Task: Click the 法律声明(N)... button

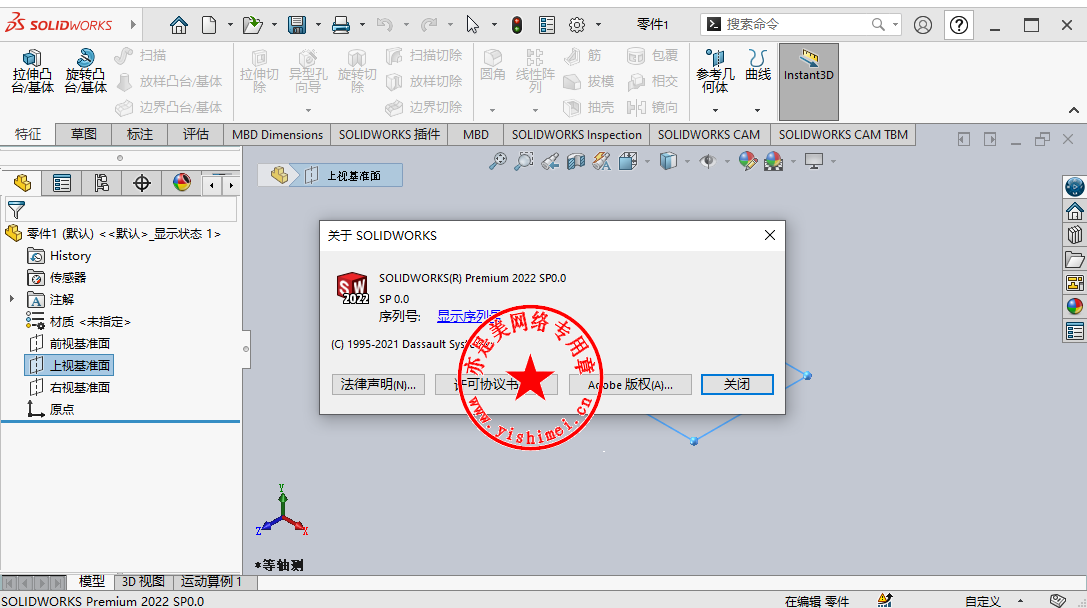Action: [379, 384]
